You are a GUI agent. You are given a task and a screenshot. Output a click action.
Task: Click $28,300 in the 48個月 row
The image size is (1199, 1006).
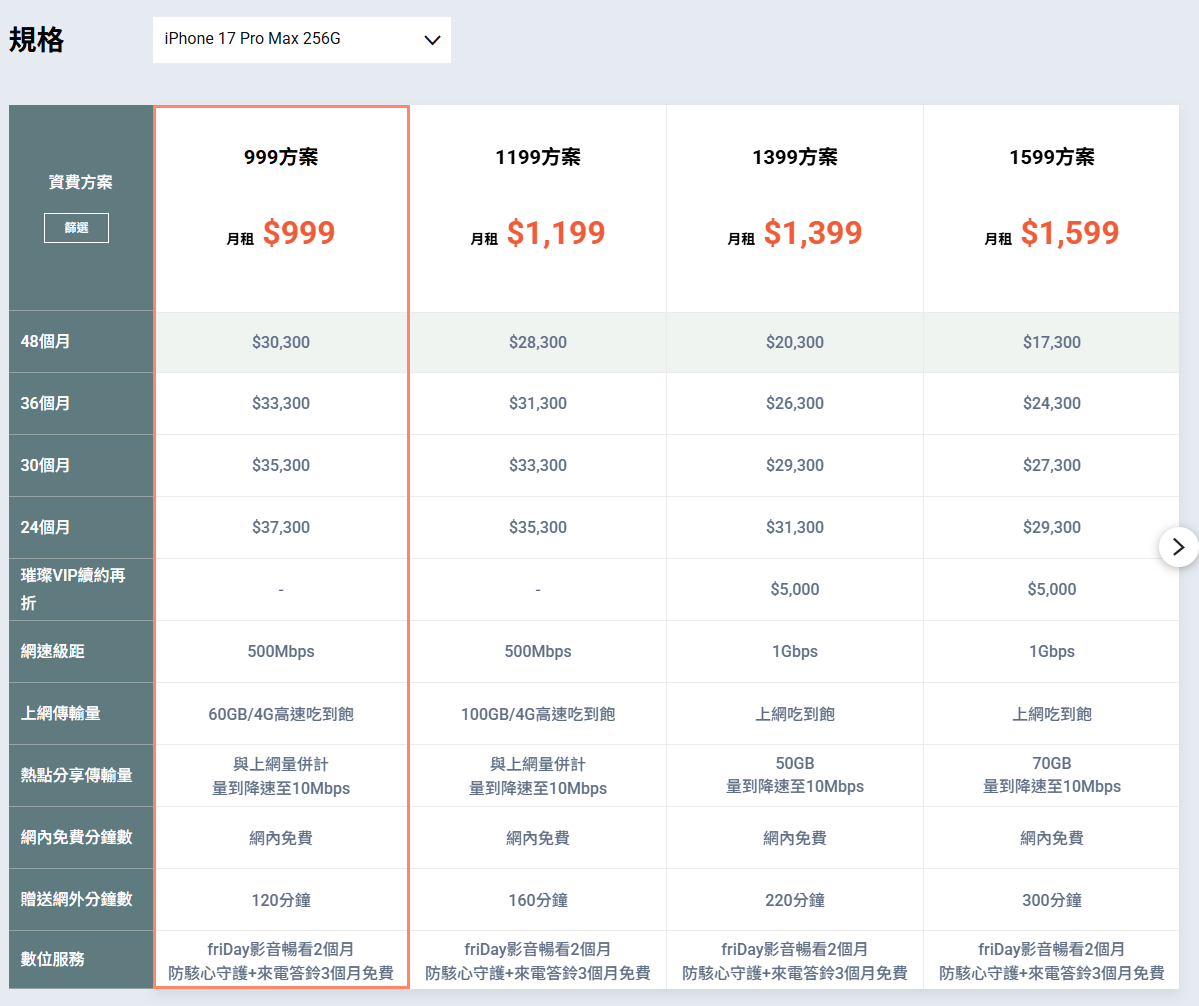point(538,342)
